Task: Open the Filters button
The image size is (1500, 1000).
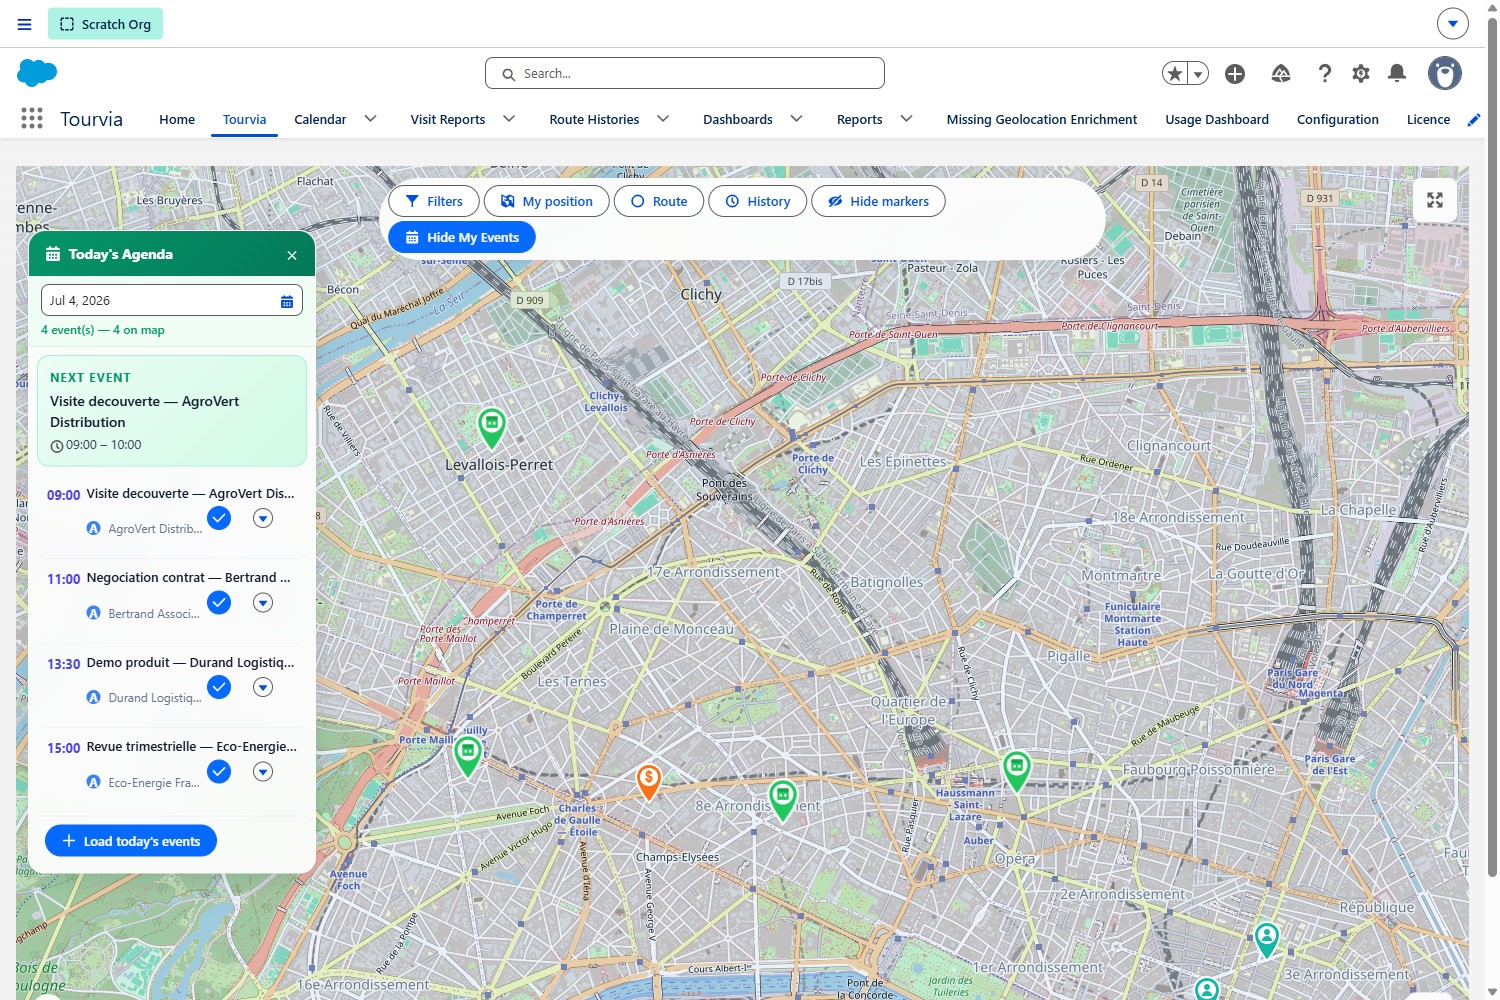Action: click(x=434, y=201)
